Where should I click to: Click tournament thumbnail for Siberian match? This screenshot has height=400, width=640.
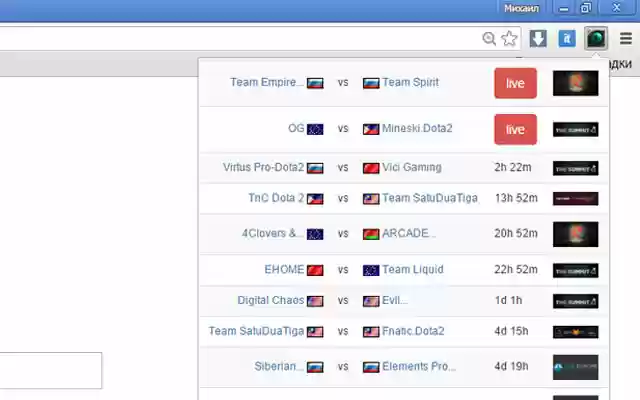576,367
